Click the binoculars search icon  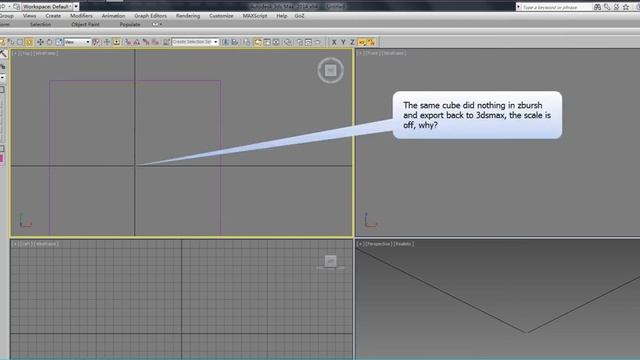pos(597,7)
